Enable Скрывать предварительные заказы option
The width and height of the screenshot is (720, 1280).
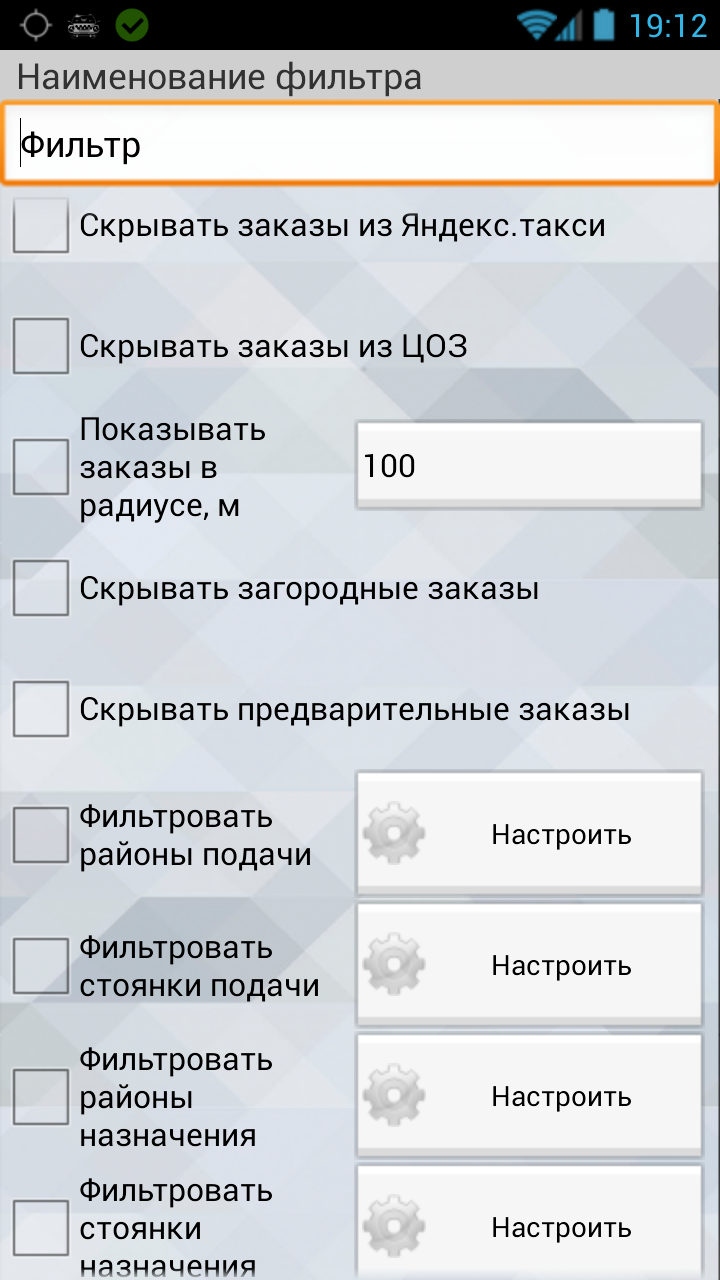[x=41, y=710]
